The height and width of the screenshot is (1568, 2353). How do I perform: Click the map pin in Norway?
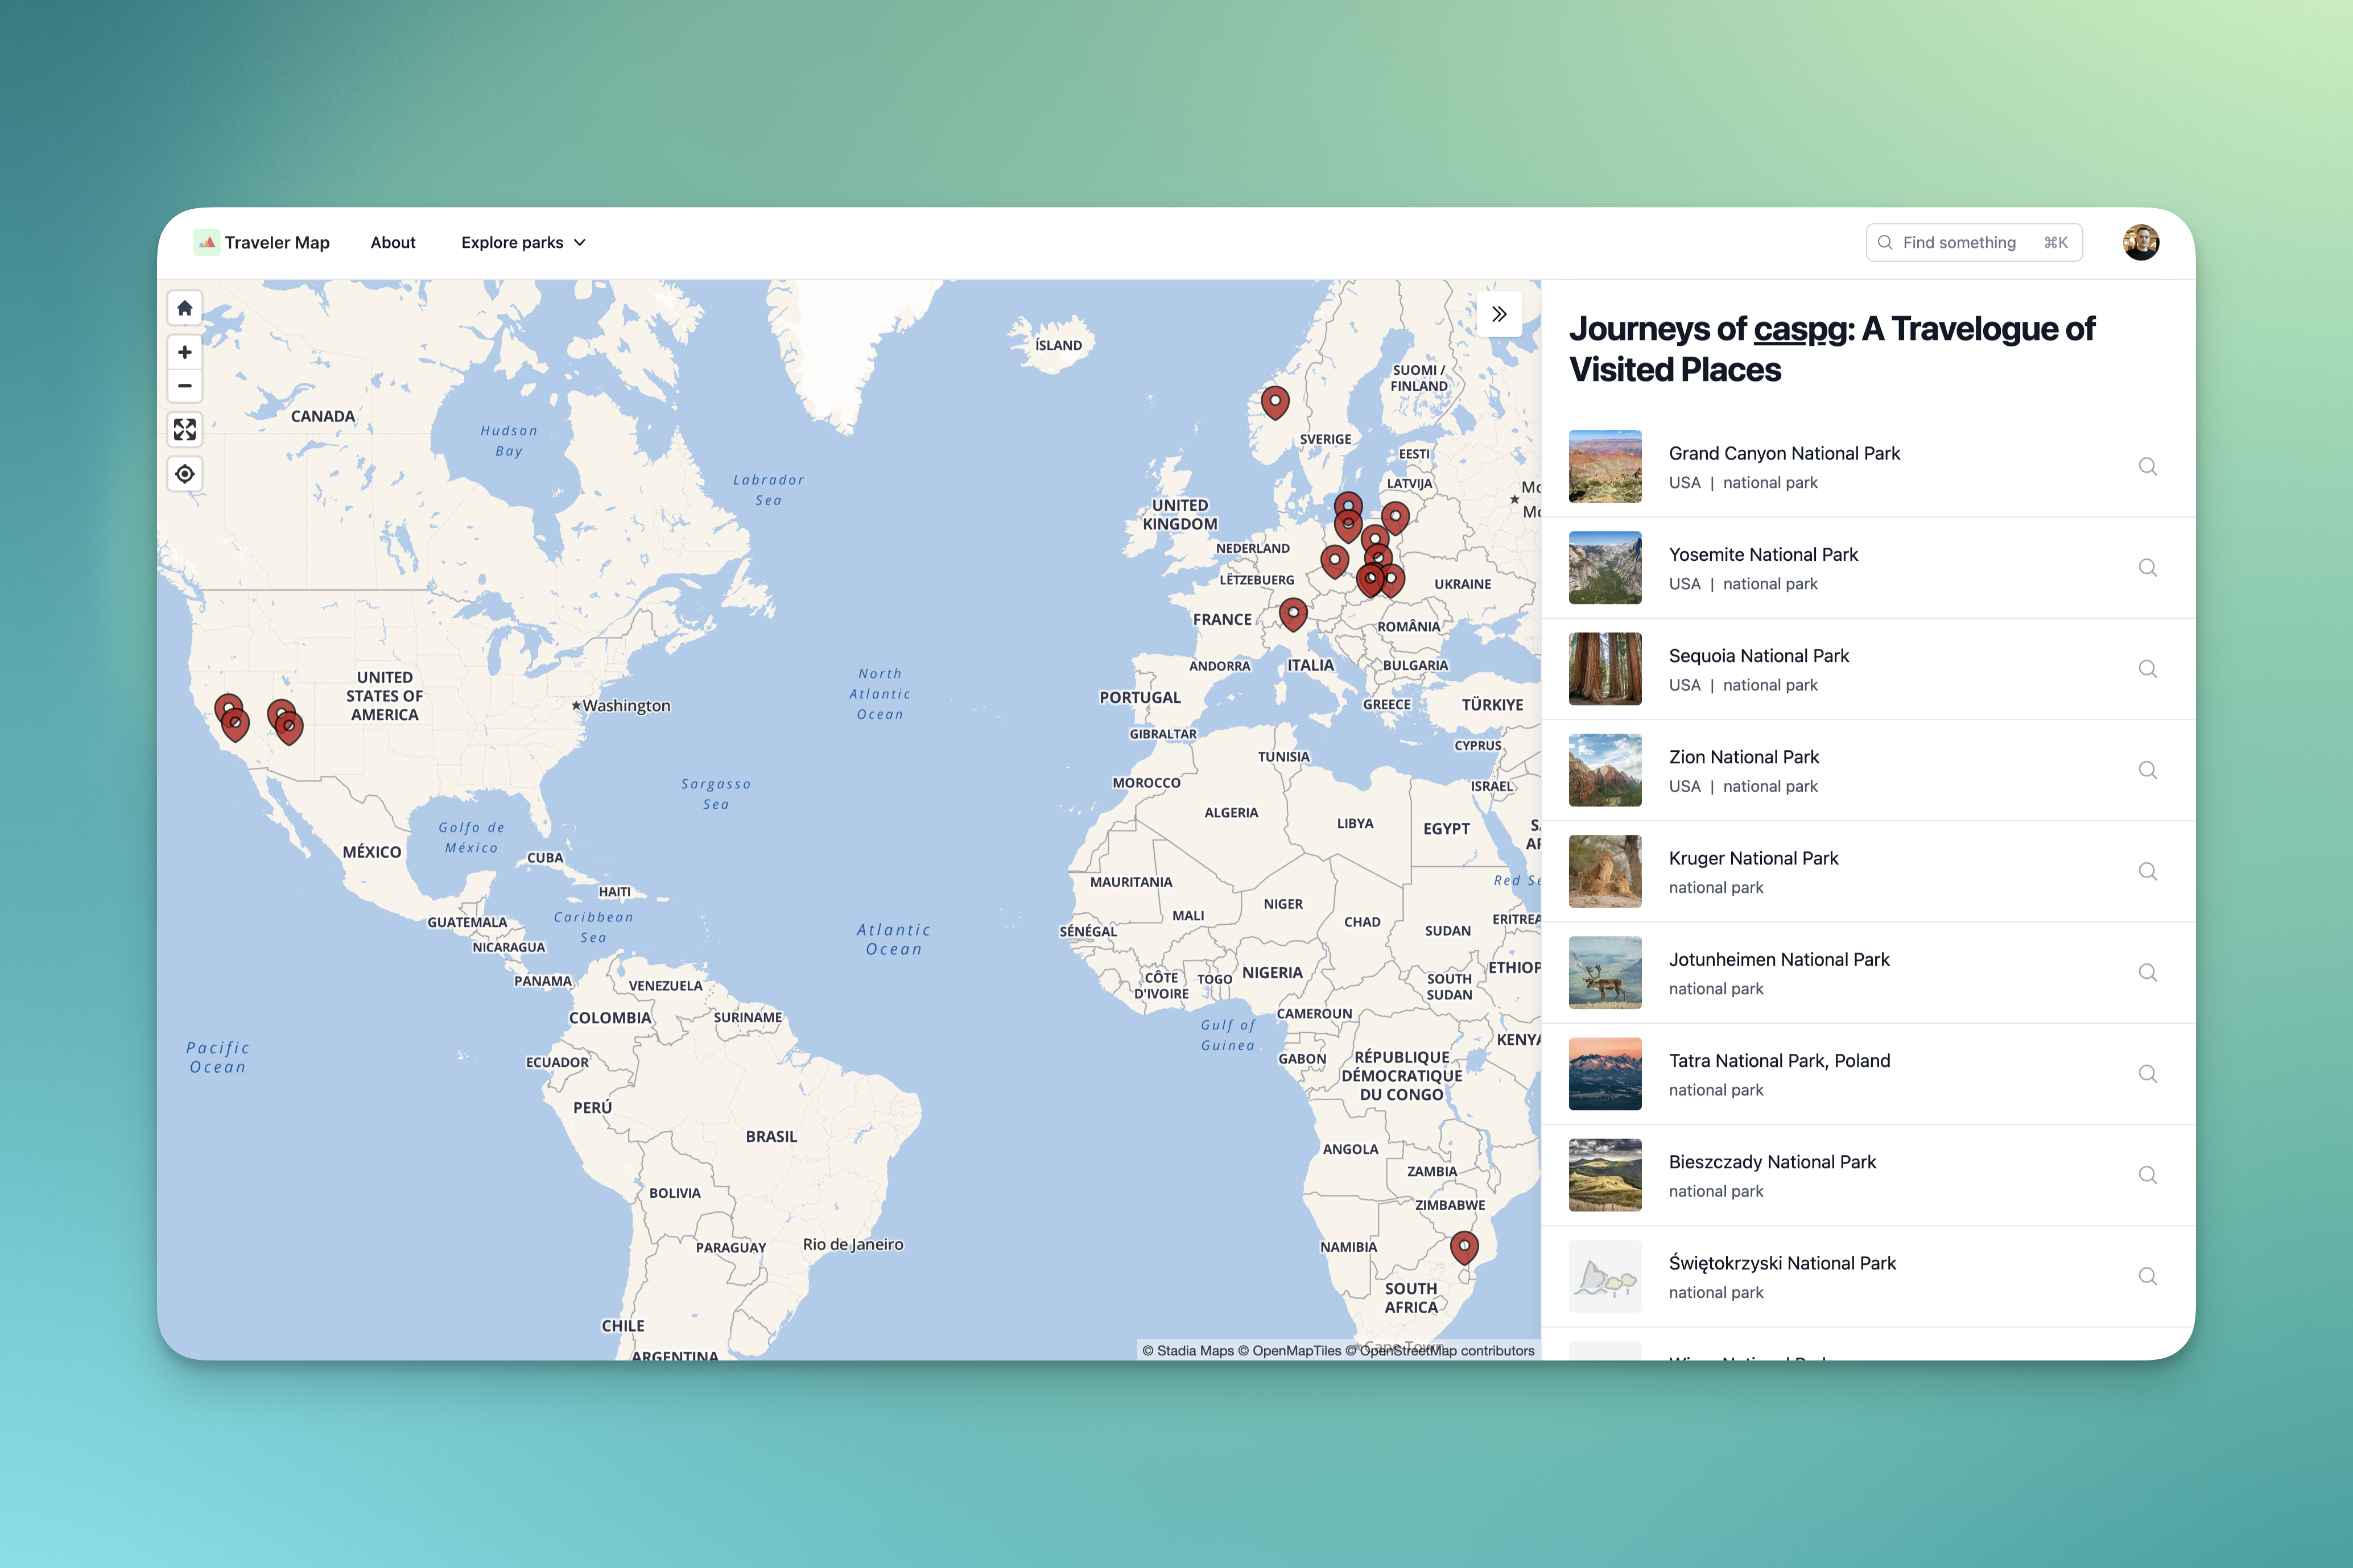point(1275,402)
